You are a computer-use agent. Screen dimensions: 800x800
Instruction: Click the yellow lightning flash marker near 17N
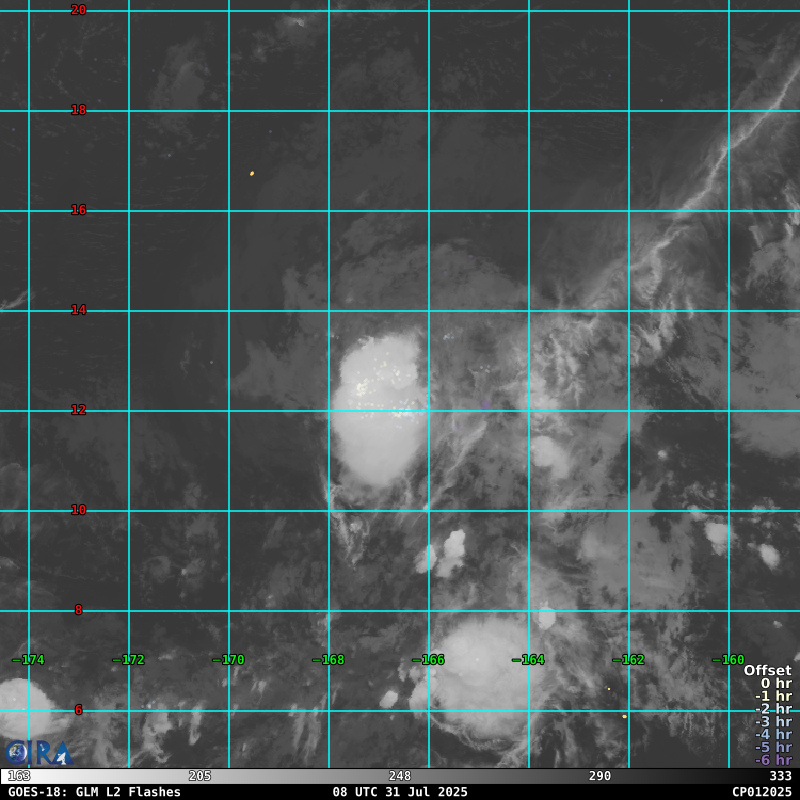pos(252,174)
